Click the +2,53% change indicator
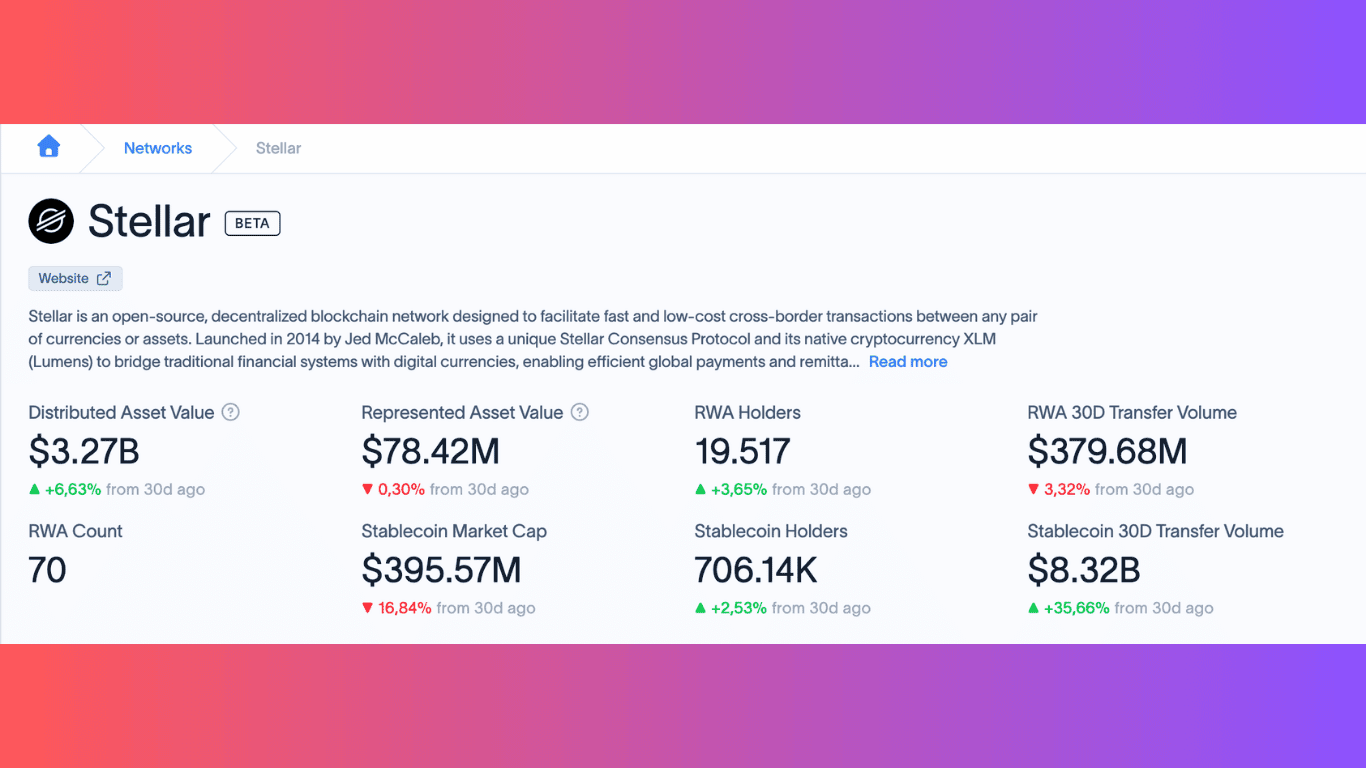1366x768 pixels. (731, 608)
